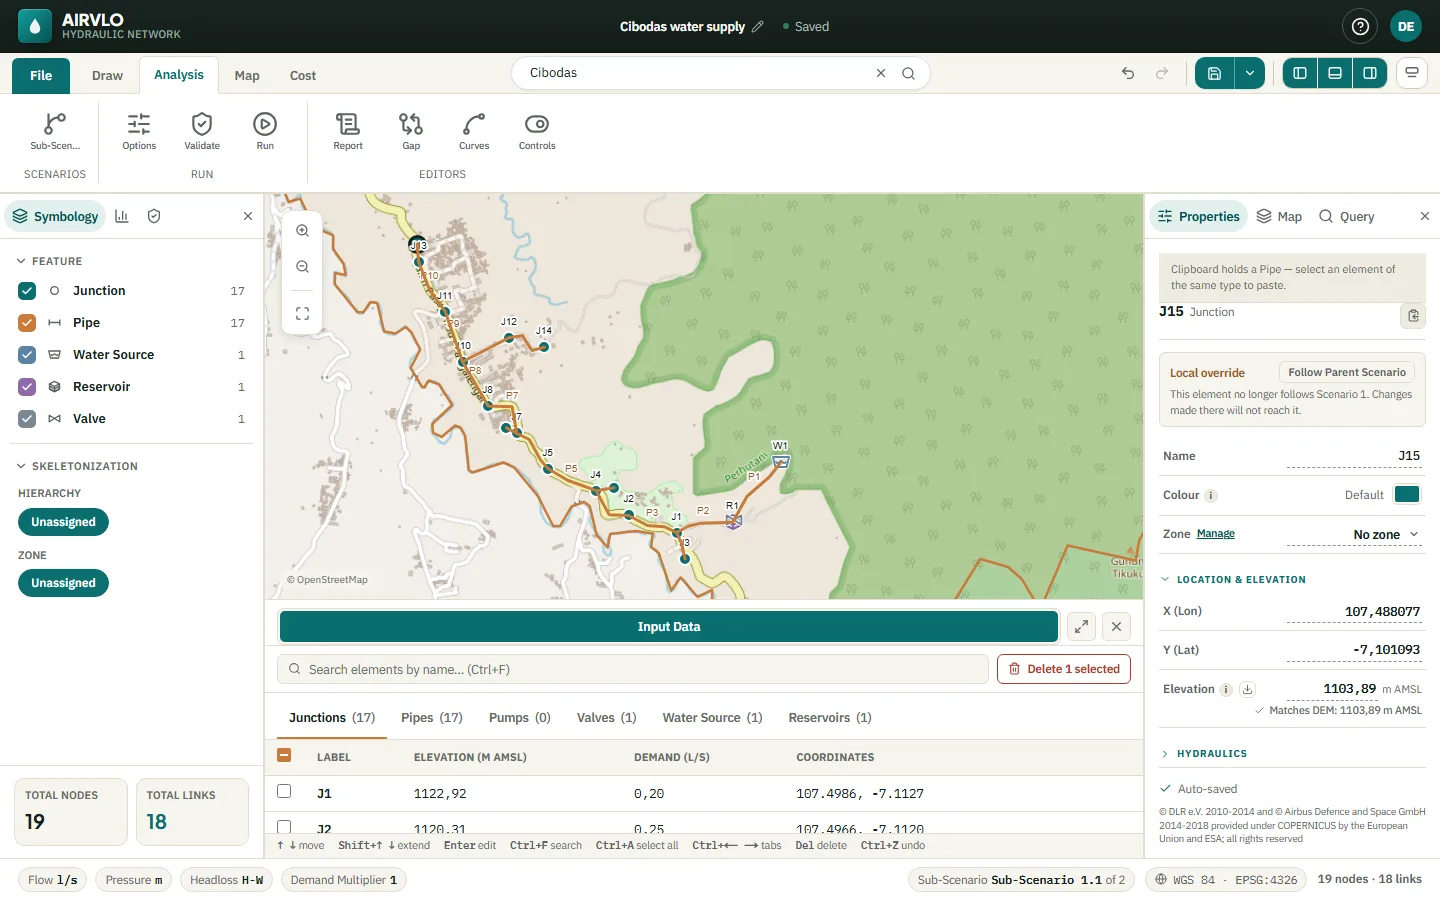Click the element name search field
The height and width of the screenshot is (900, 1440).
[x=633, y=670]
